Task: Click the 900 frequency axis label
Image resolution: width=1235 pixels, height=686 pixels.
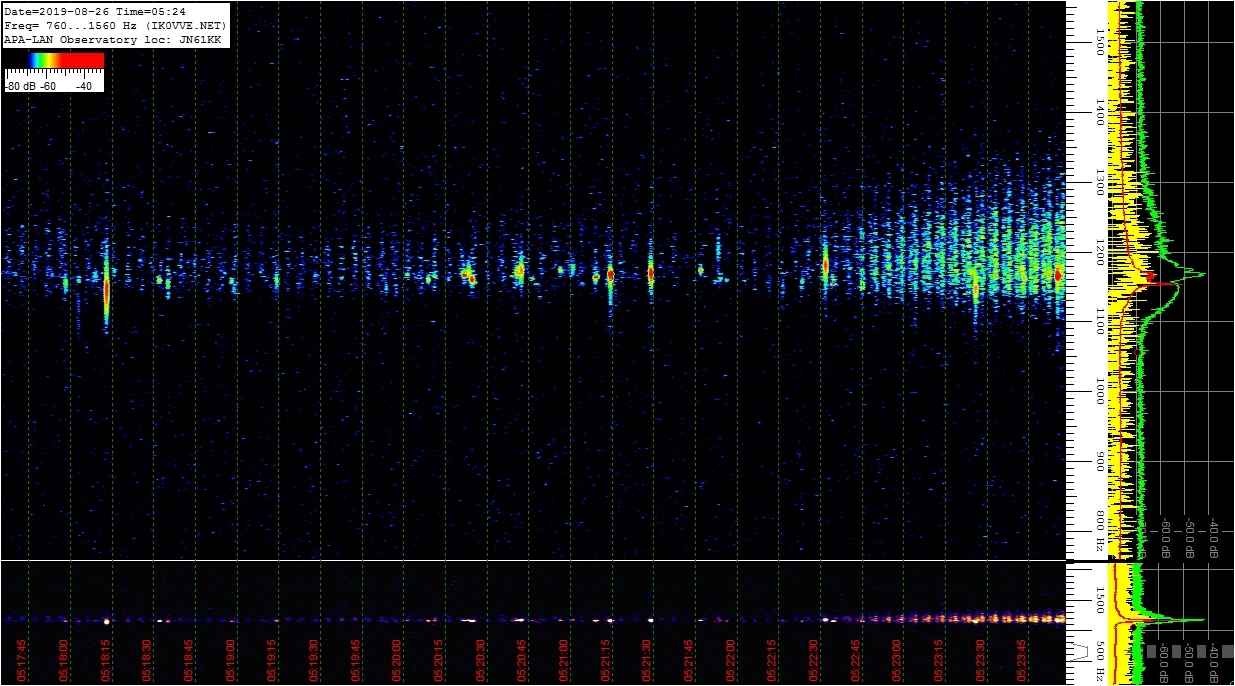Action: pyautogui.click(x=1099, y=462)
